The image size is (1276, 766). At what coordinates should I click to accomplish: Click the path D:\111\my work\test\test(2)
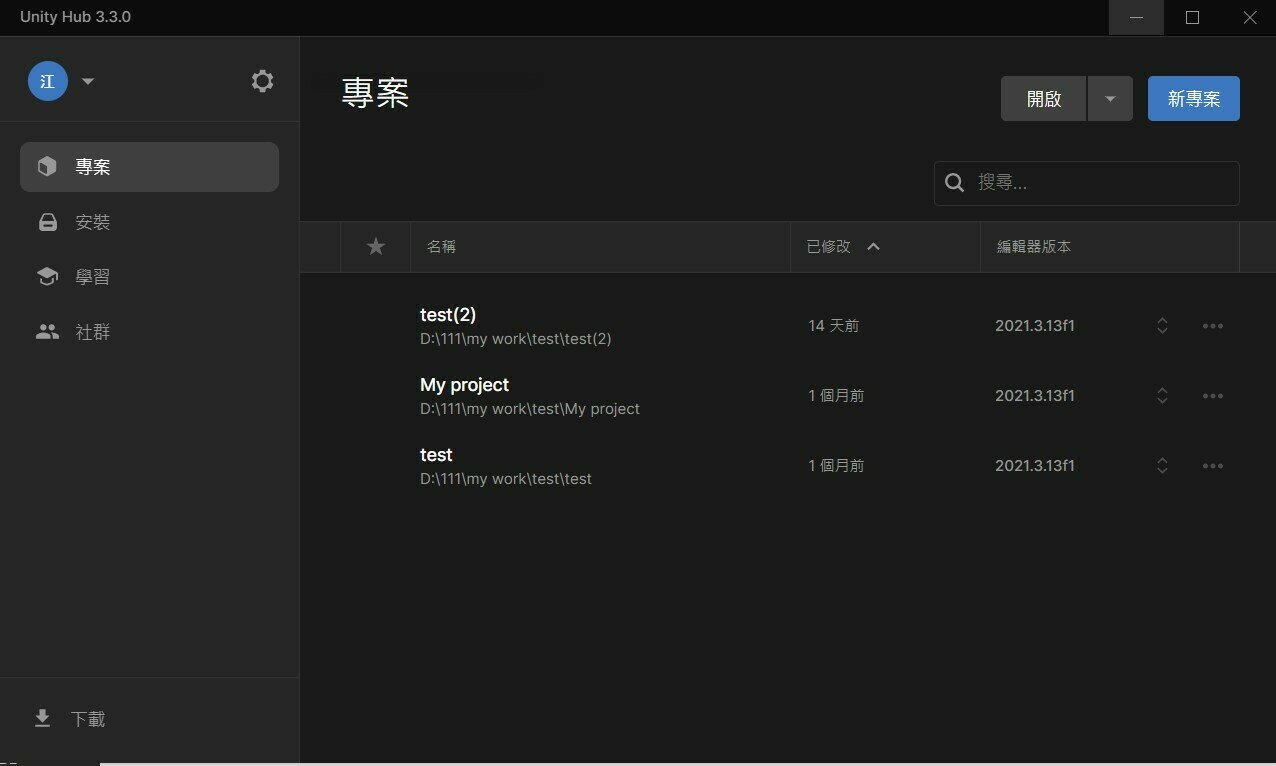point(516,339)
